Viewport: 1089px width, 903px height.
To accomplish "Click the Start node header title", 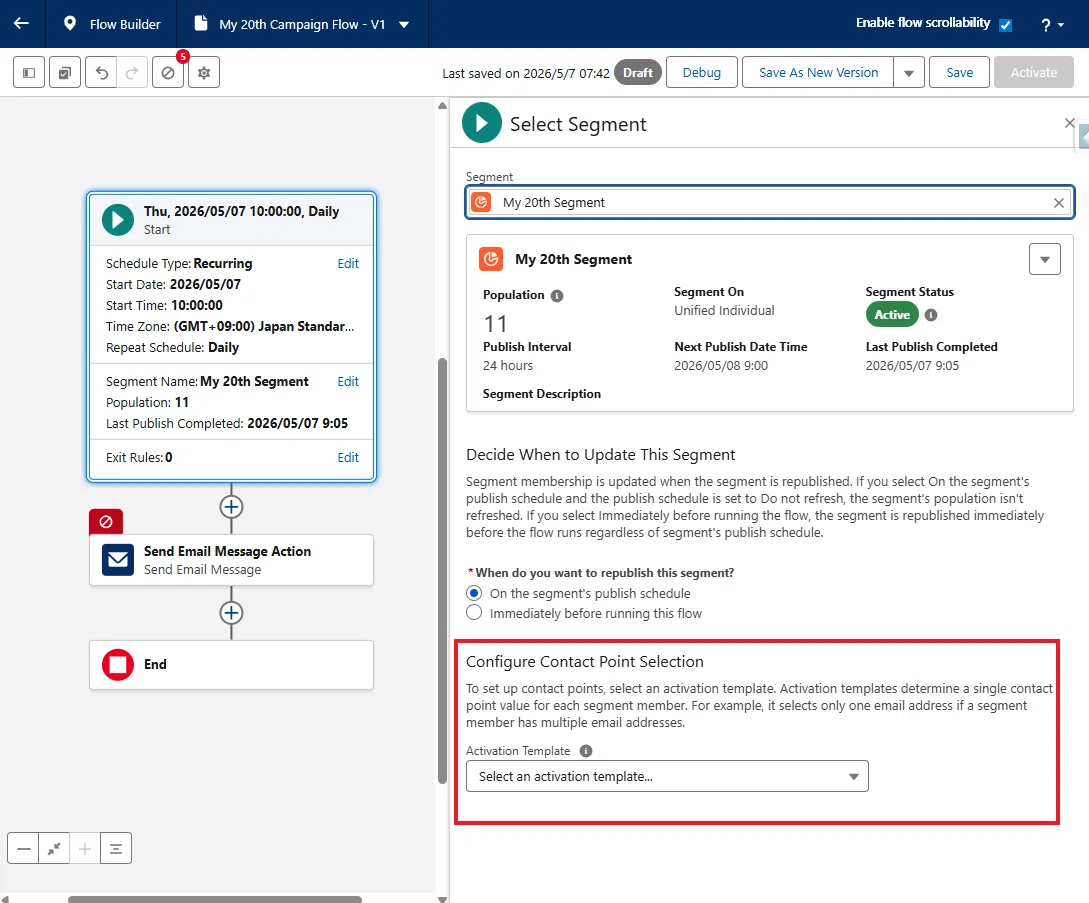I will point(241,211).
